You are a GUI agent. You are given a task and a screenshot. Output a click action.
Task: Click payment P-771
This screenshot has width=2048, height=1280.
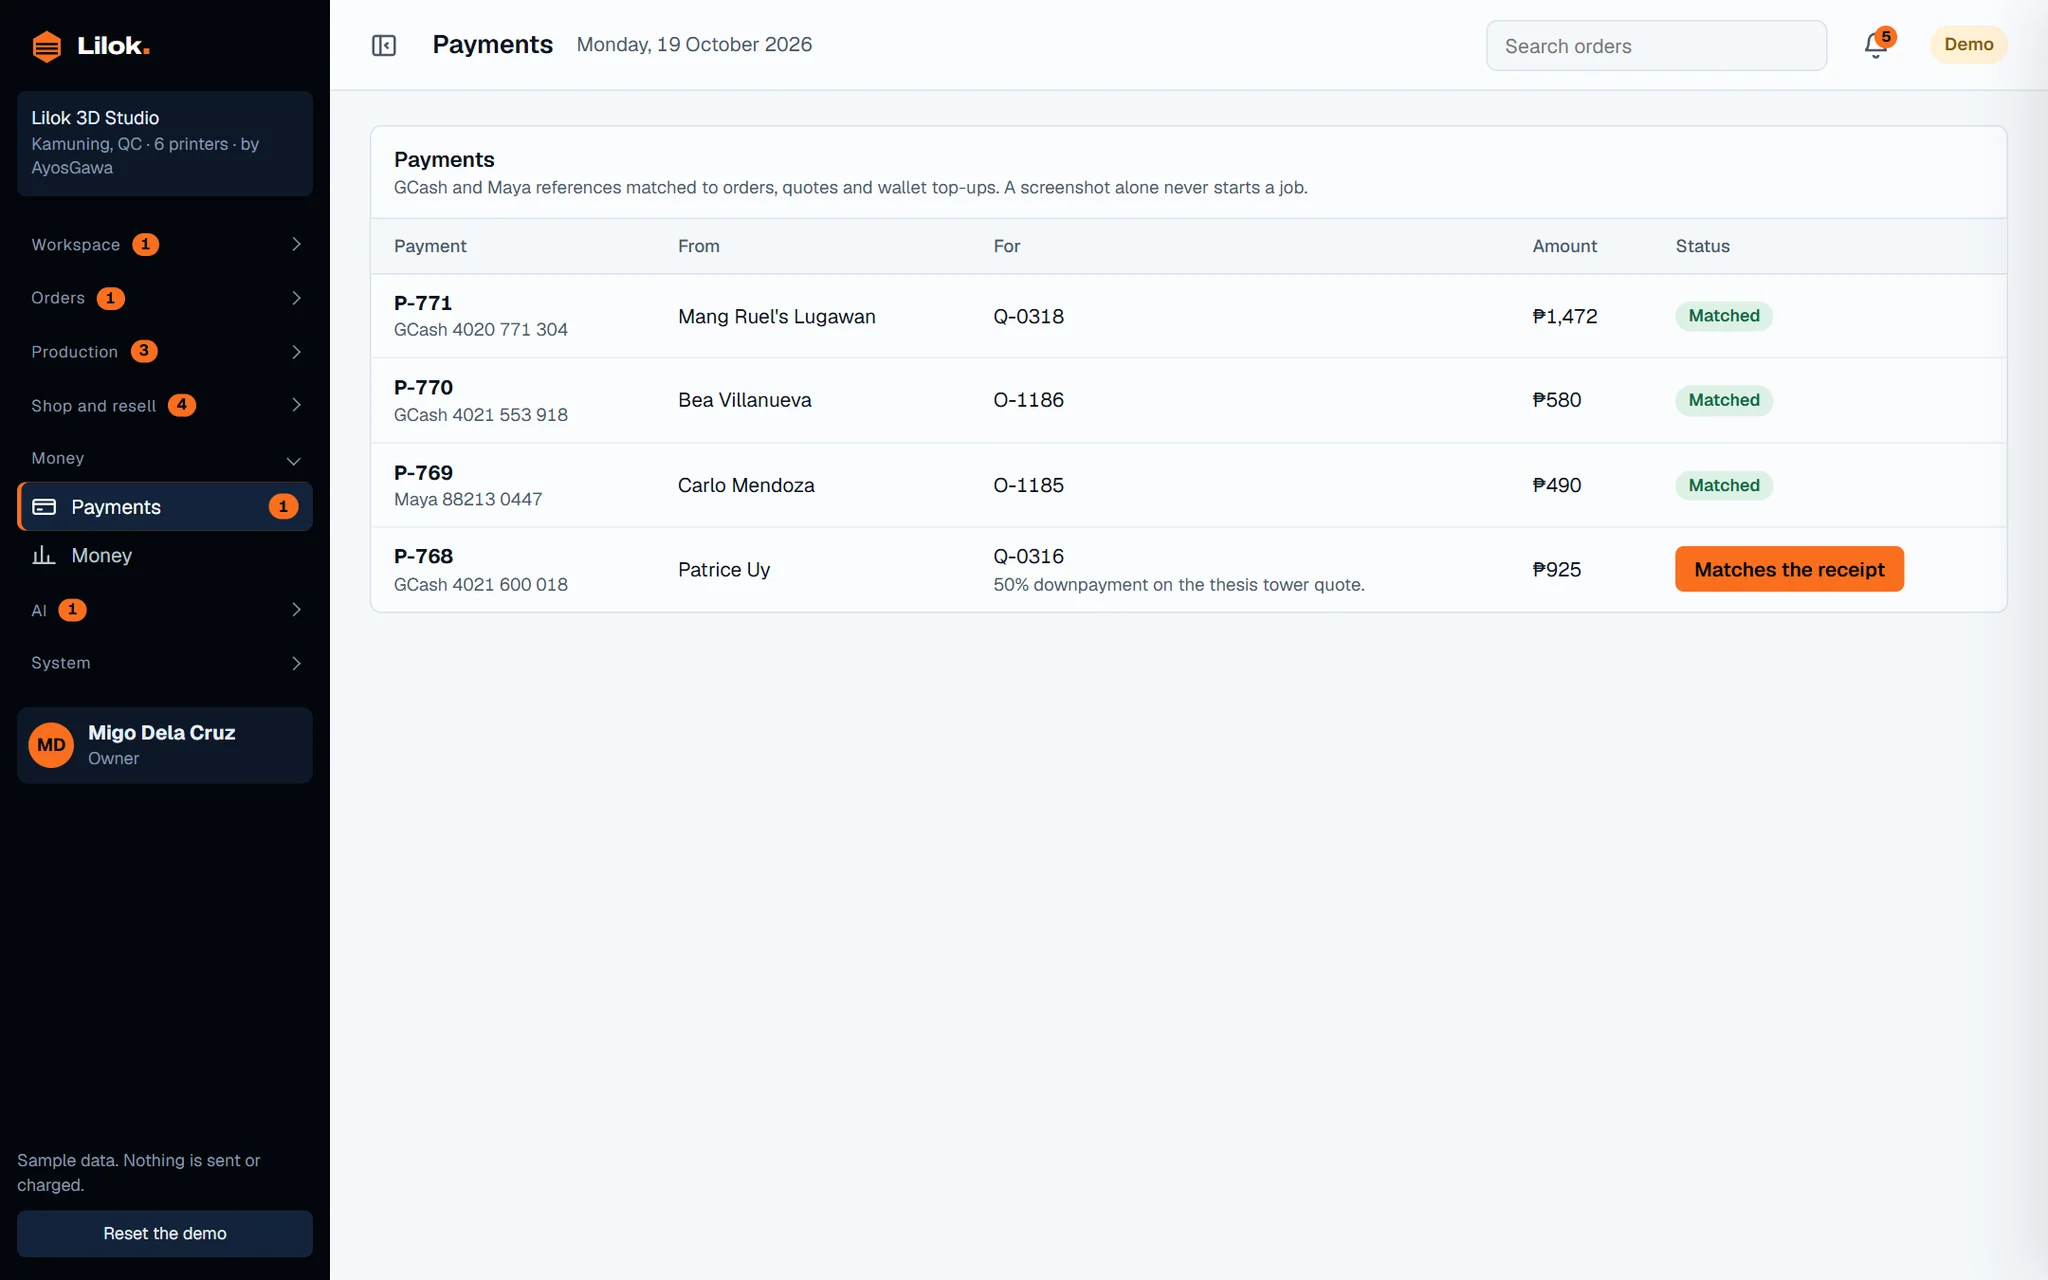(x=423, y=303)
